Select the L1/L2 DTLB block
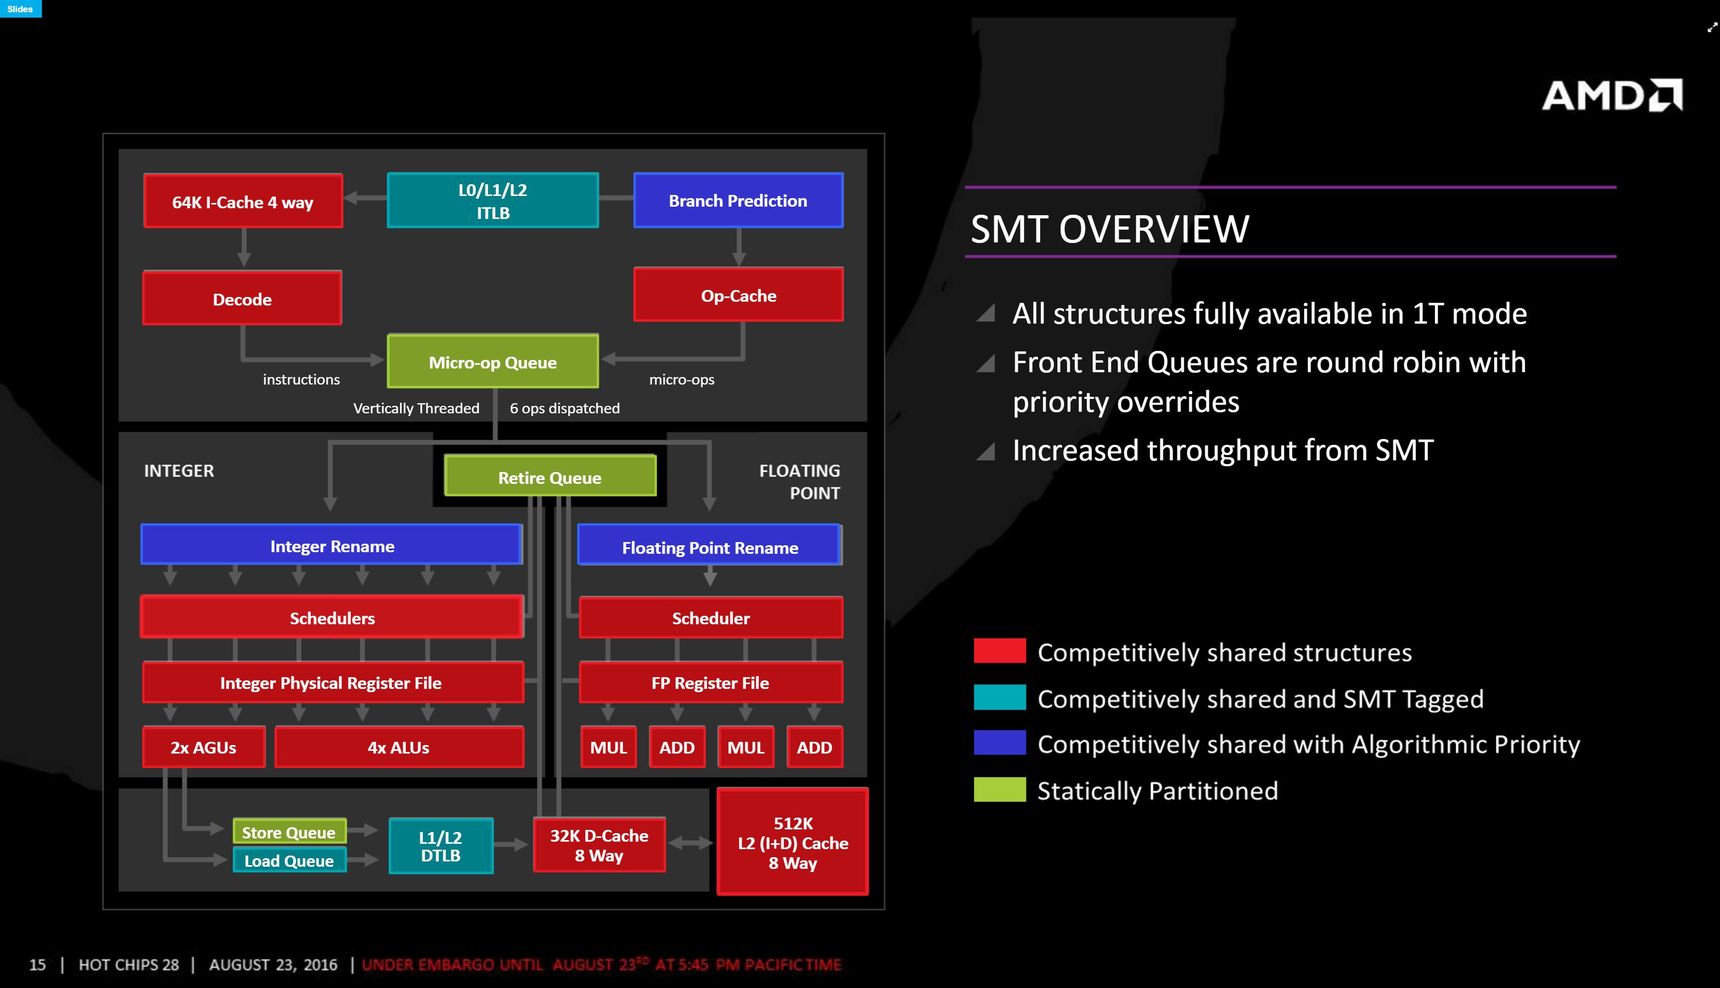1720x988 pixels. point(441,846)
